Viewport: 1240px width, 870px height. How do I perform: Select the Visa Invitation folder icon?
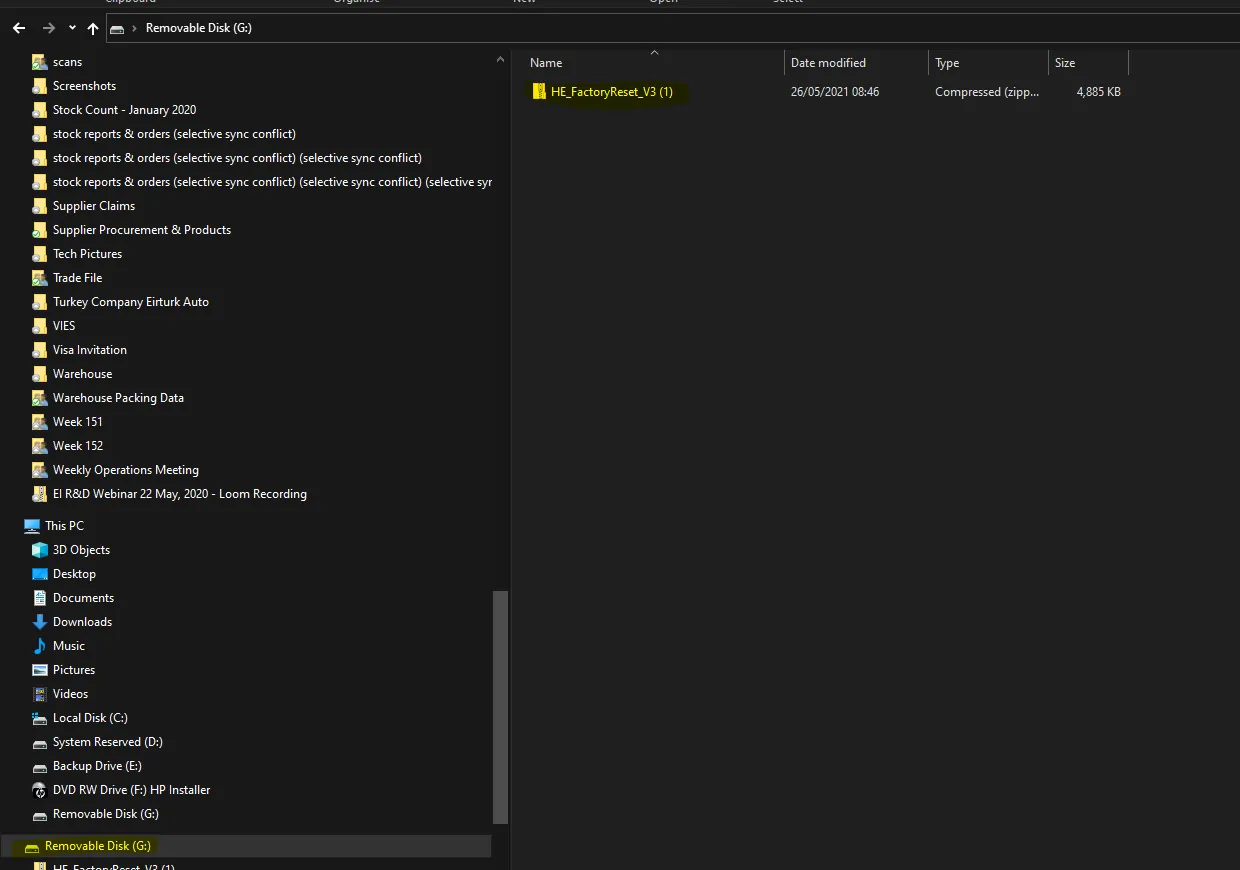click(x=39, y=350)
